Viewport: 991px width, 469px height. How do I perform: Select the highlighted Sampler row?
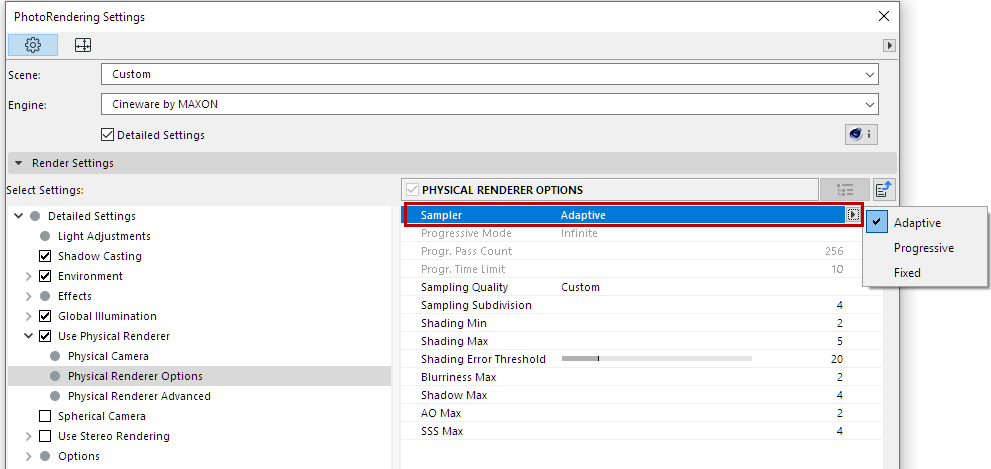point(632,216)
